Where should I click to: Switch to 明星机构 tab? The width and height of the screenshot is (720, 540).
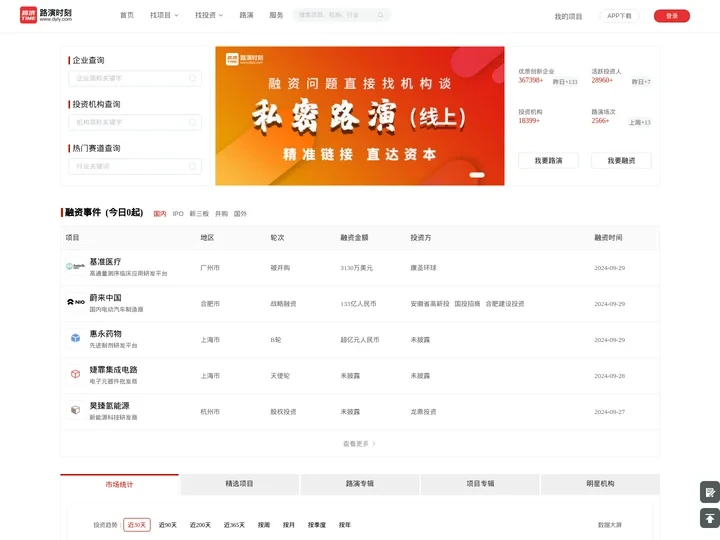(x=600, y=484)
